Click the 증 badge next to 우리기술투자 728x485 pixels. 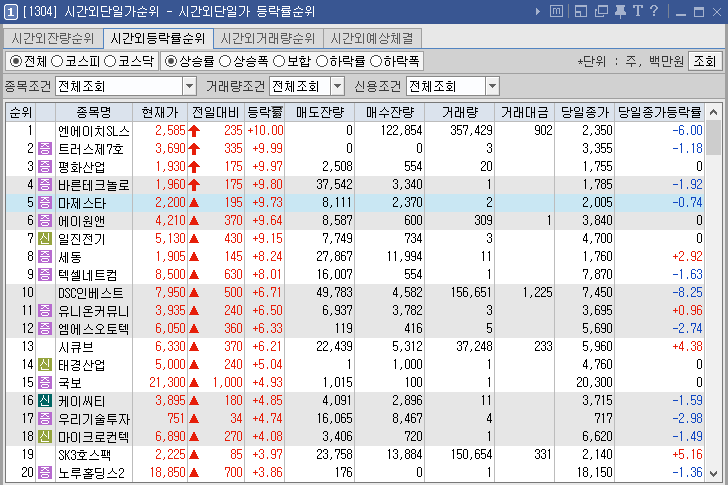coord(45,419)
